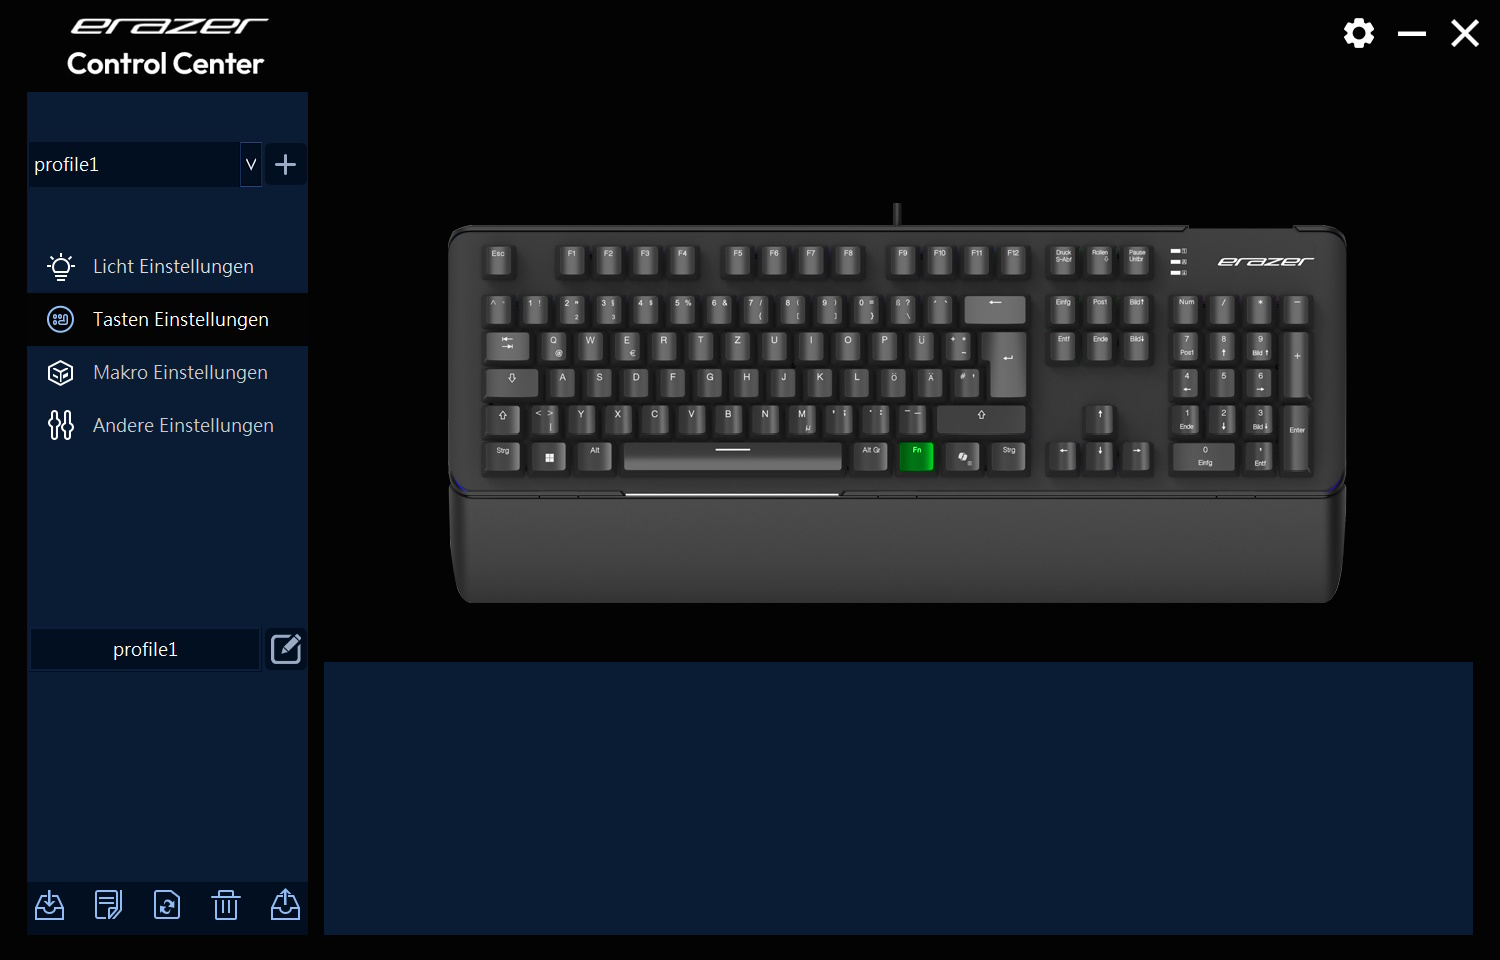Select the spacebar on keyboard image
This screenshot has height=960, width=1500.
tap(732, 456)
